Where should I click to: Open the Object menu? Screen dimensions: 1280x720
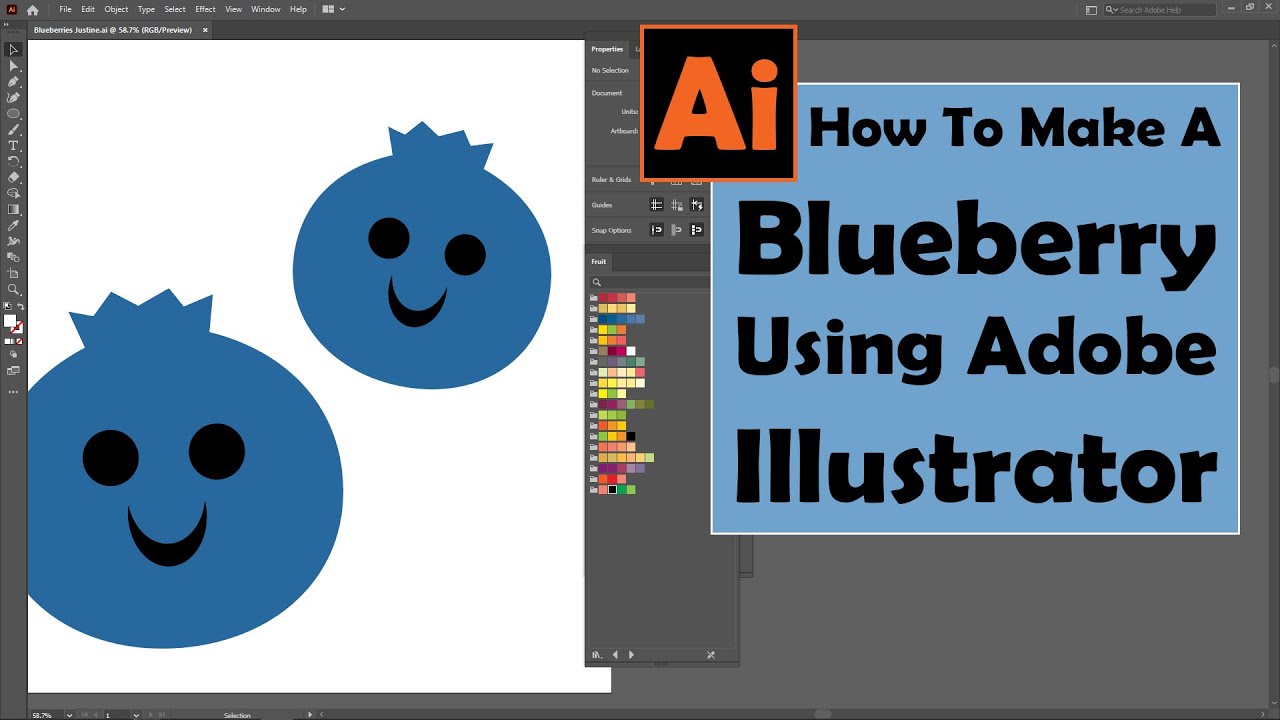click(116, 9)
